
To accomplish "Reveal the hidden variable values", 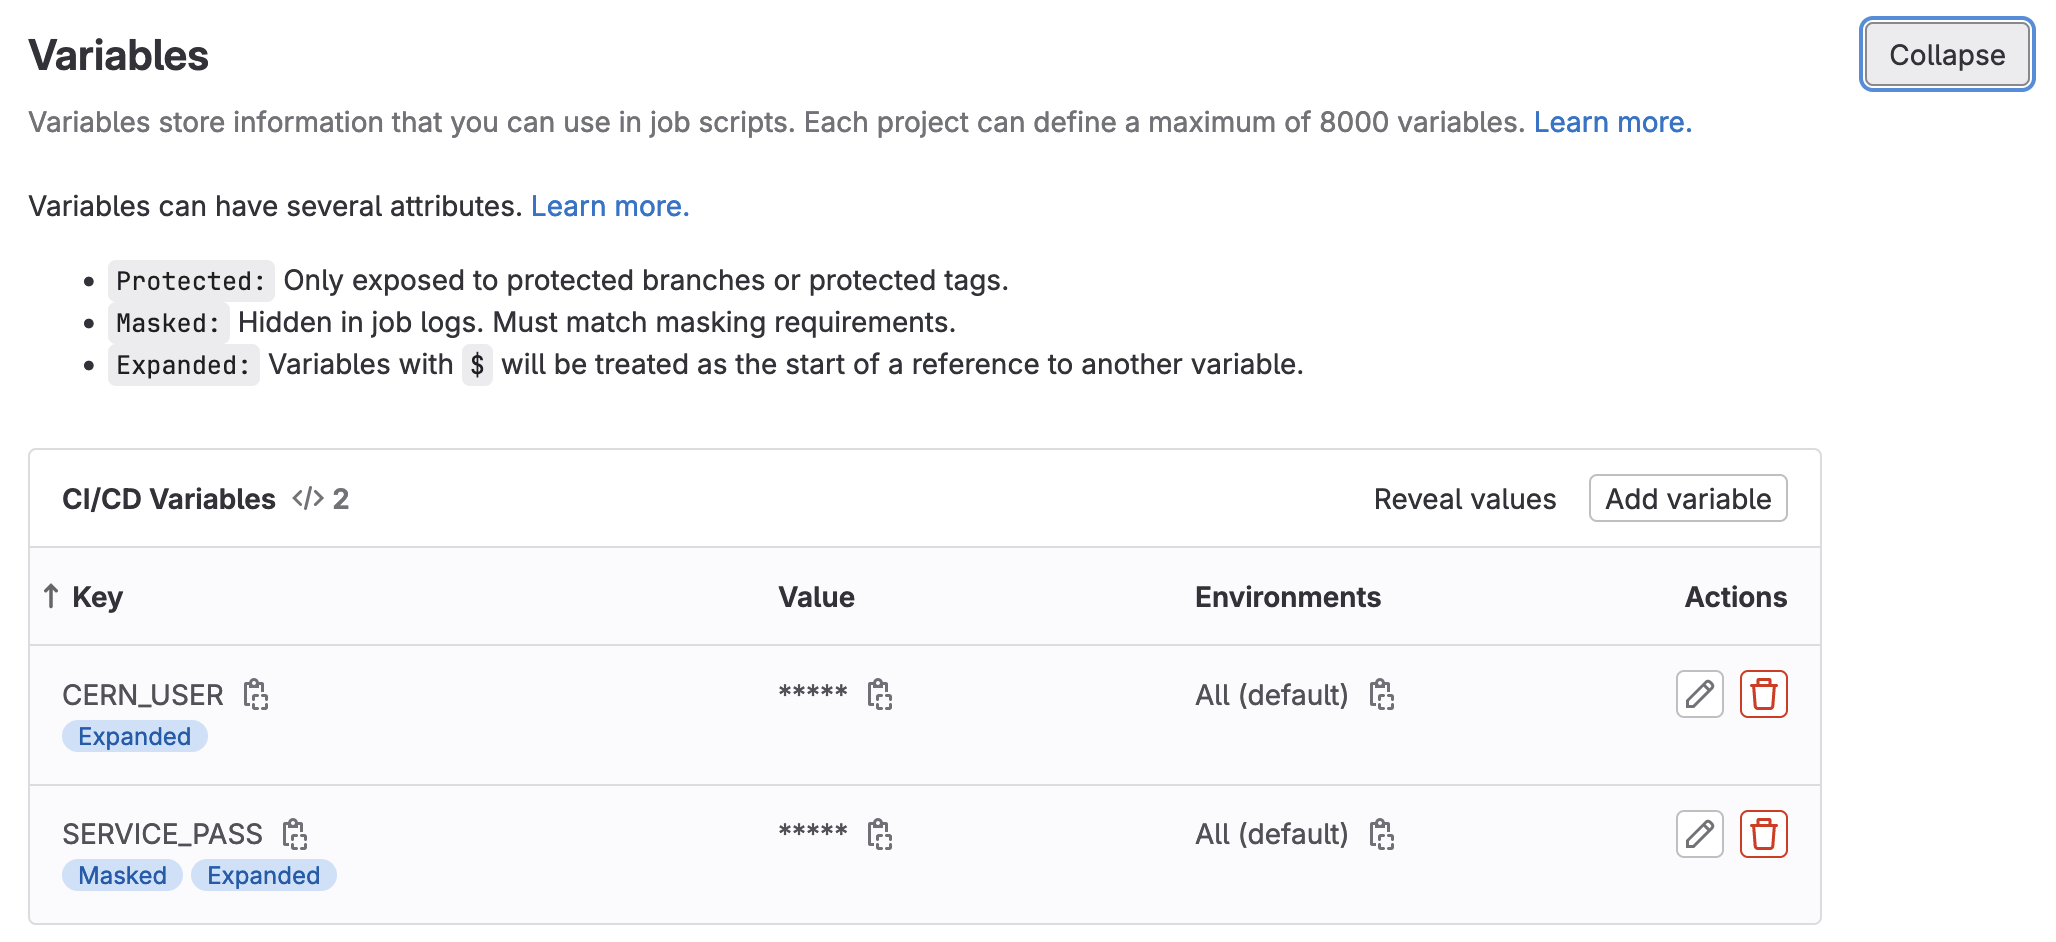I will click(x=1465, y=499).
